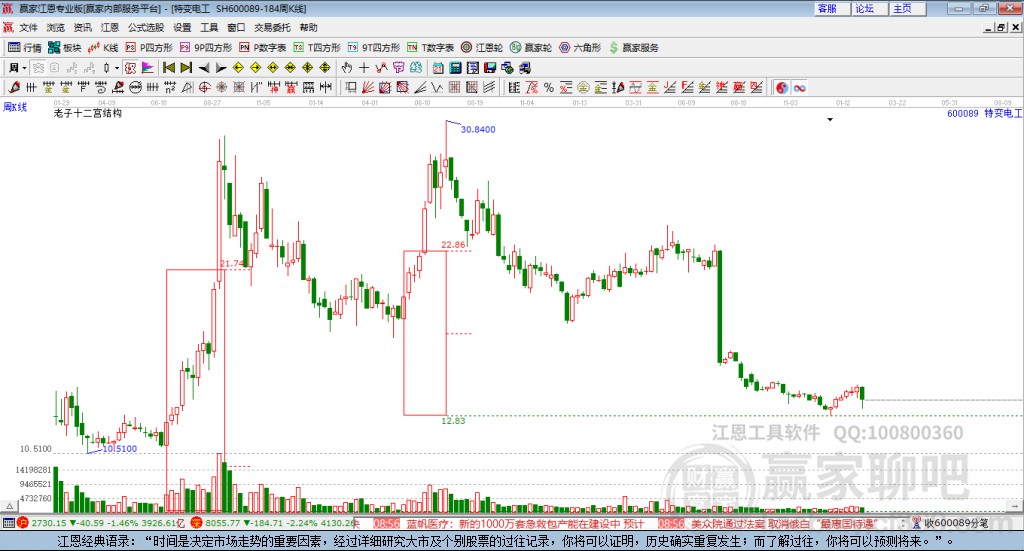The height and width of the screenshot is (551, 1024).
Task: Open the 江恩 menu
Action: (x=110, y=27)
